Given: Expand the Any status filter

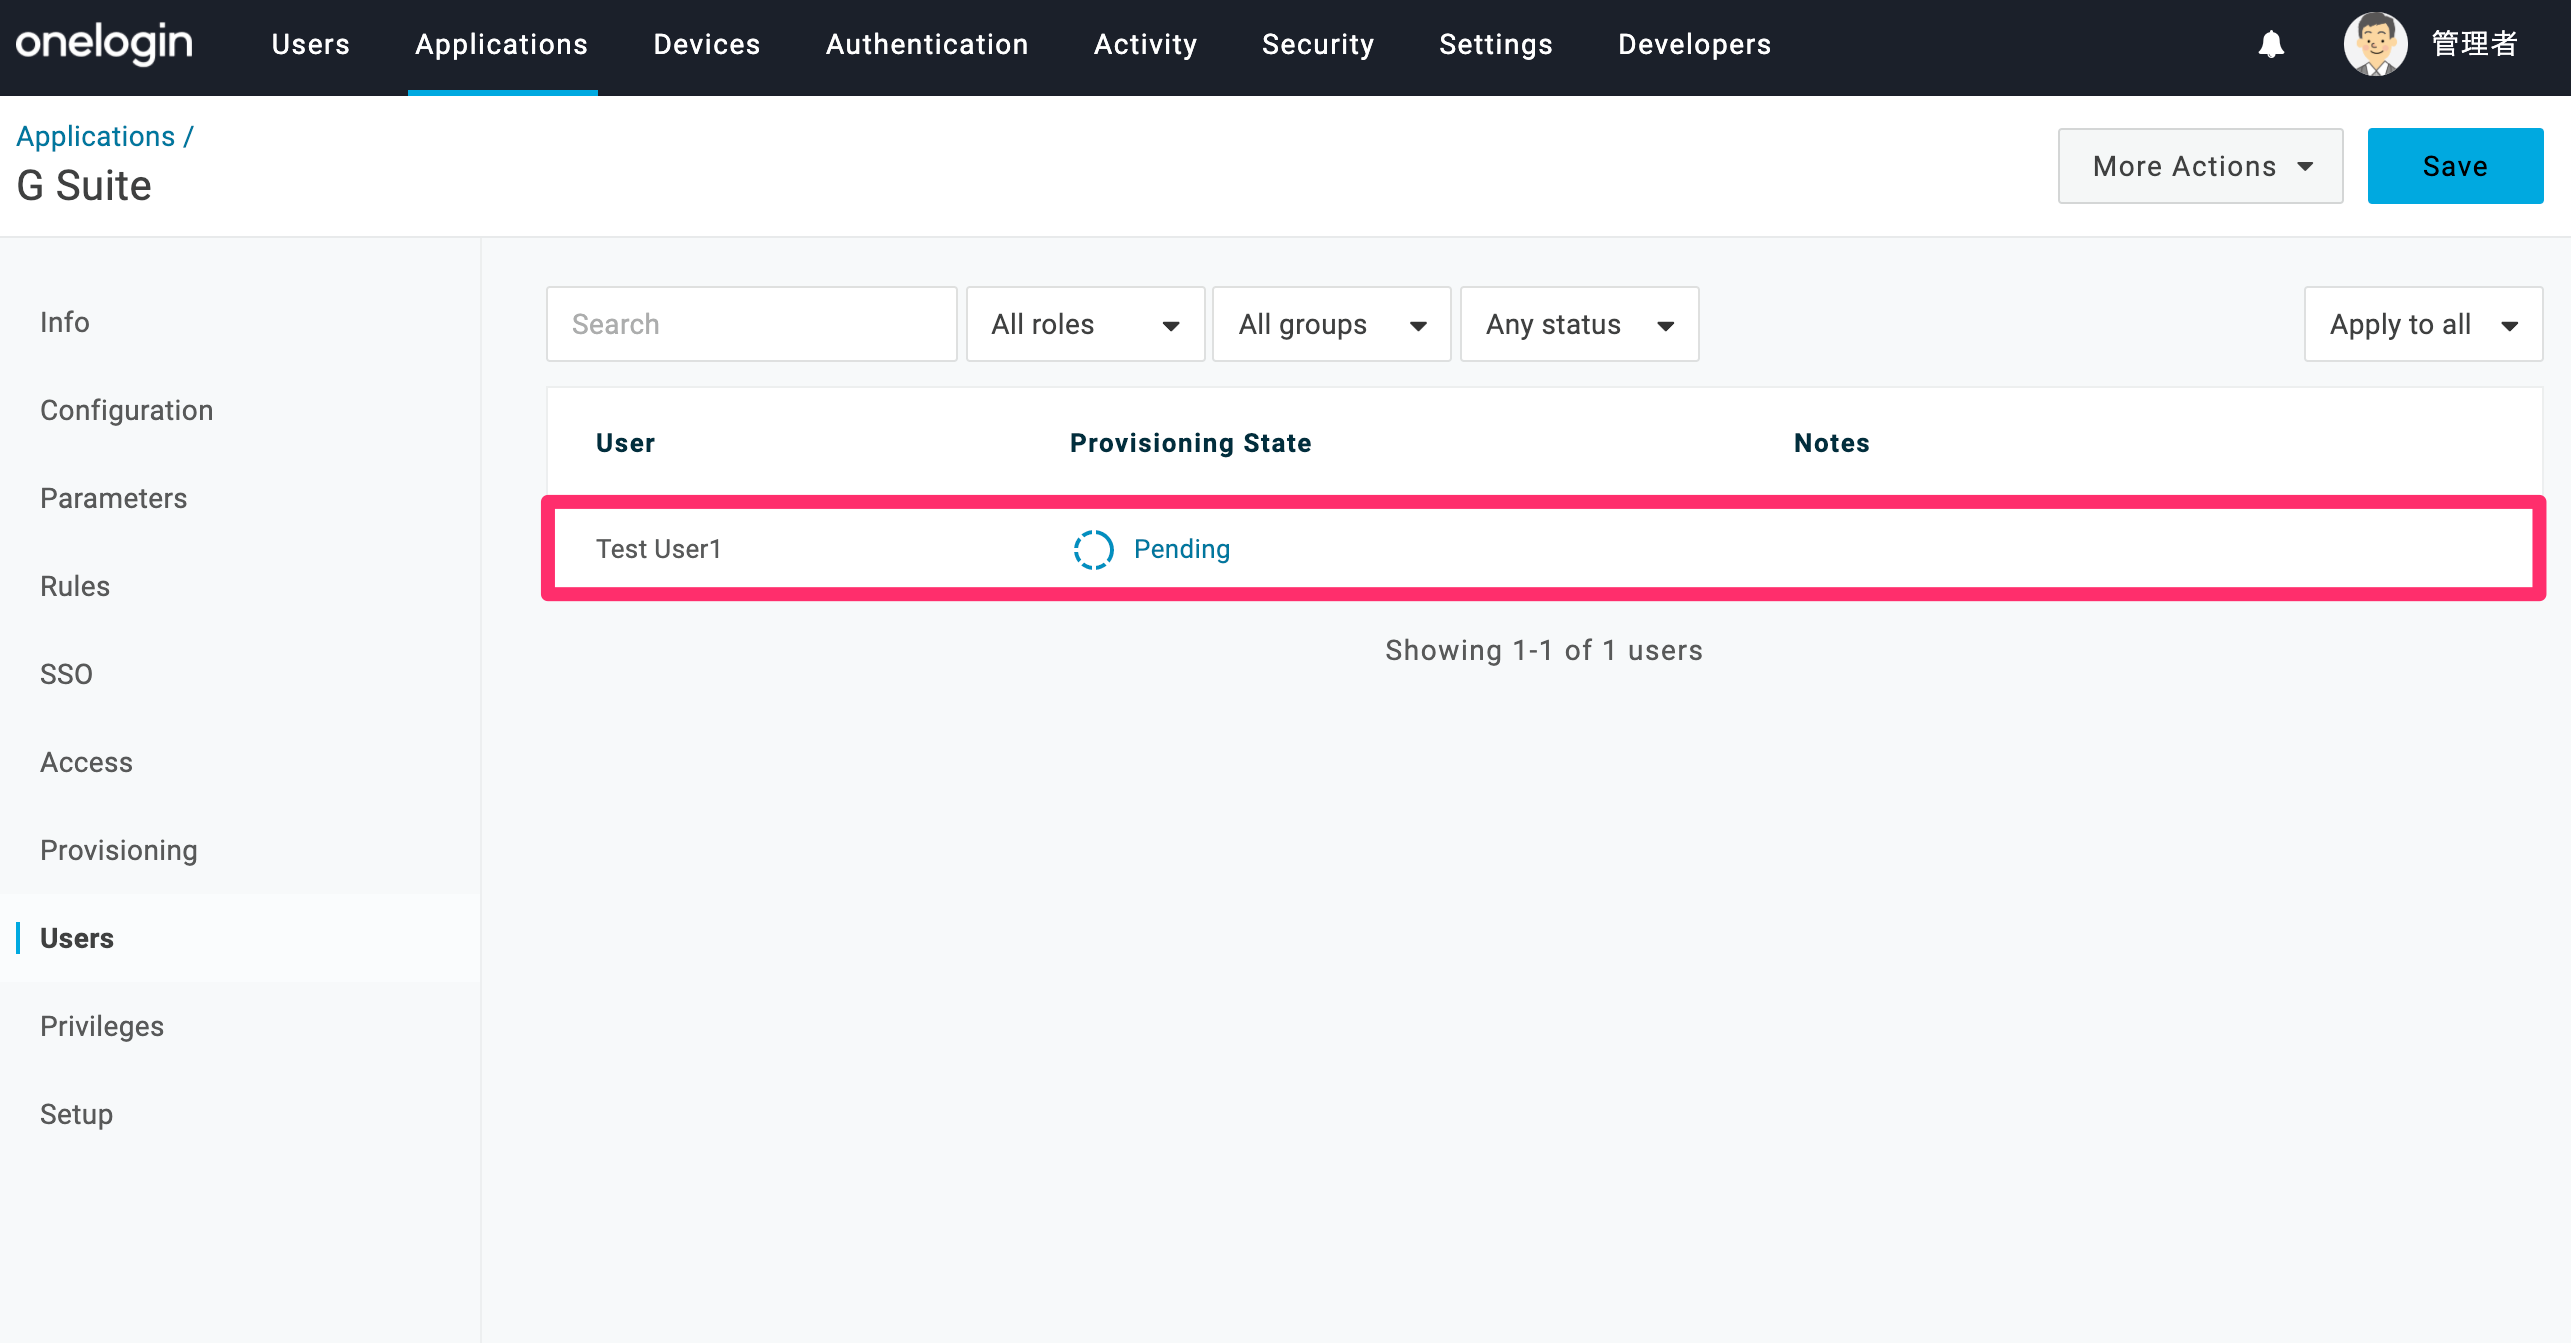Looking at the screenshot, I should tap(1579, 324).
